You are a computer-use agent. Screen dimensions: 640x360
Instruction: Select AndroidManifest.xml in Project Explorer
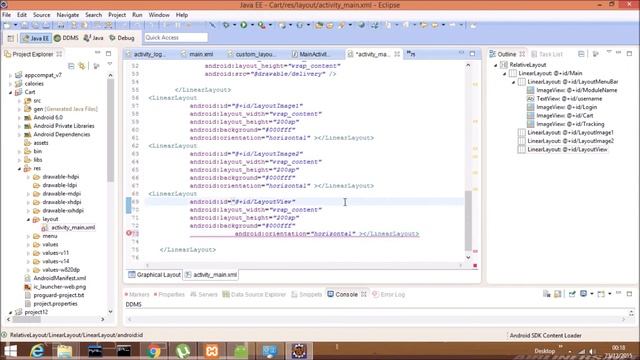point(59,278)
